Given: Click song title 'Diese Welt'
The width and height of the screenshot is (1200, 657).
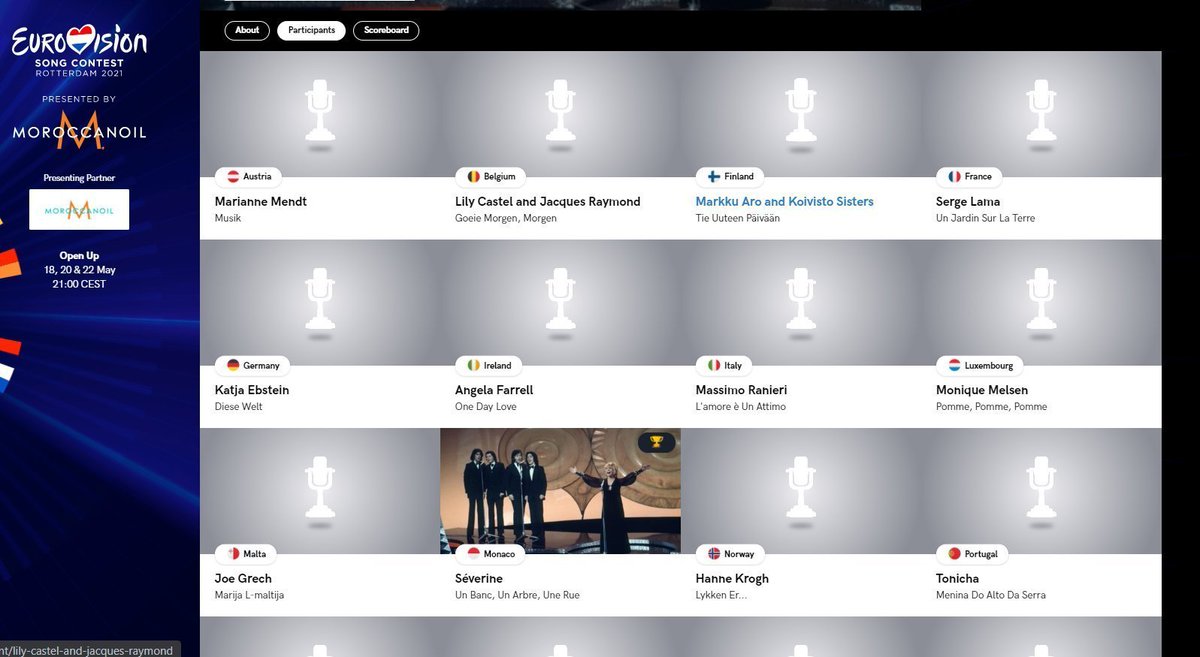Looking at the screenshot, I should (x=239, y=407).
